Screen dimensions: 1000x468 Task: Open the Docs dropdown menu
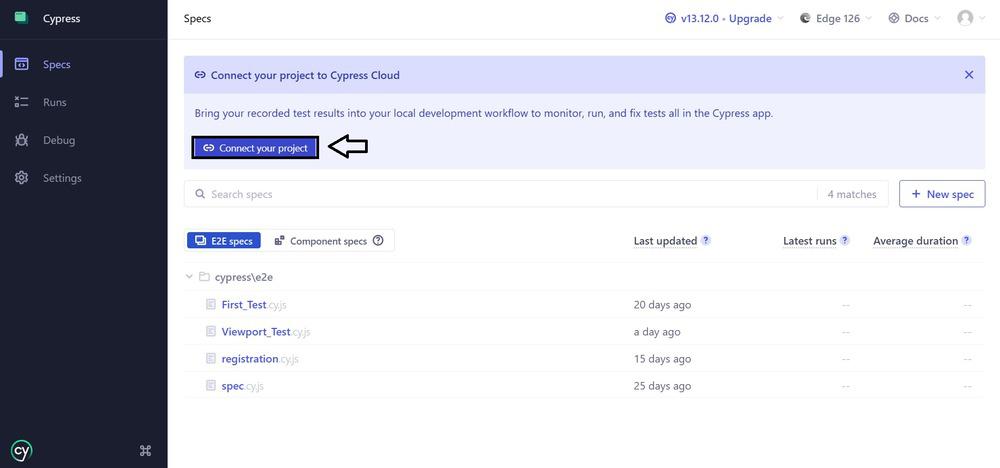tap(915, 18)
